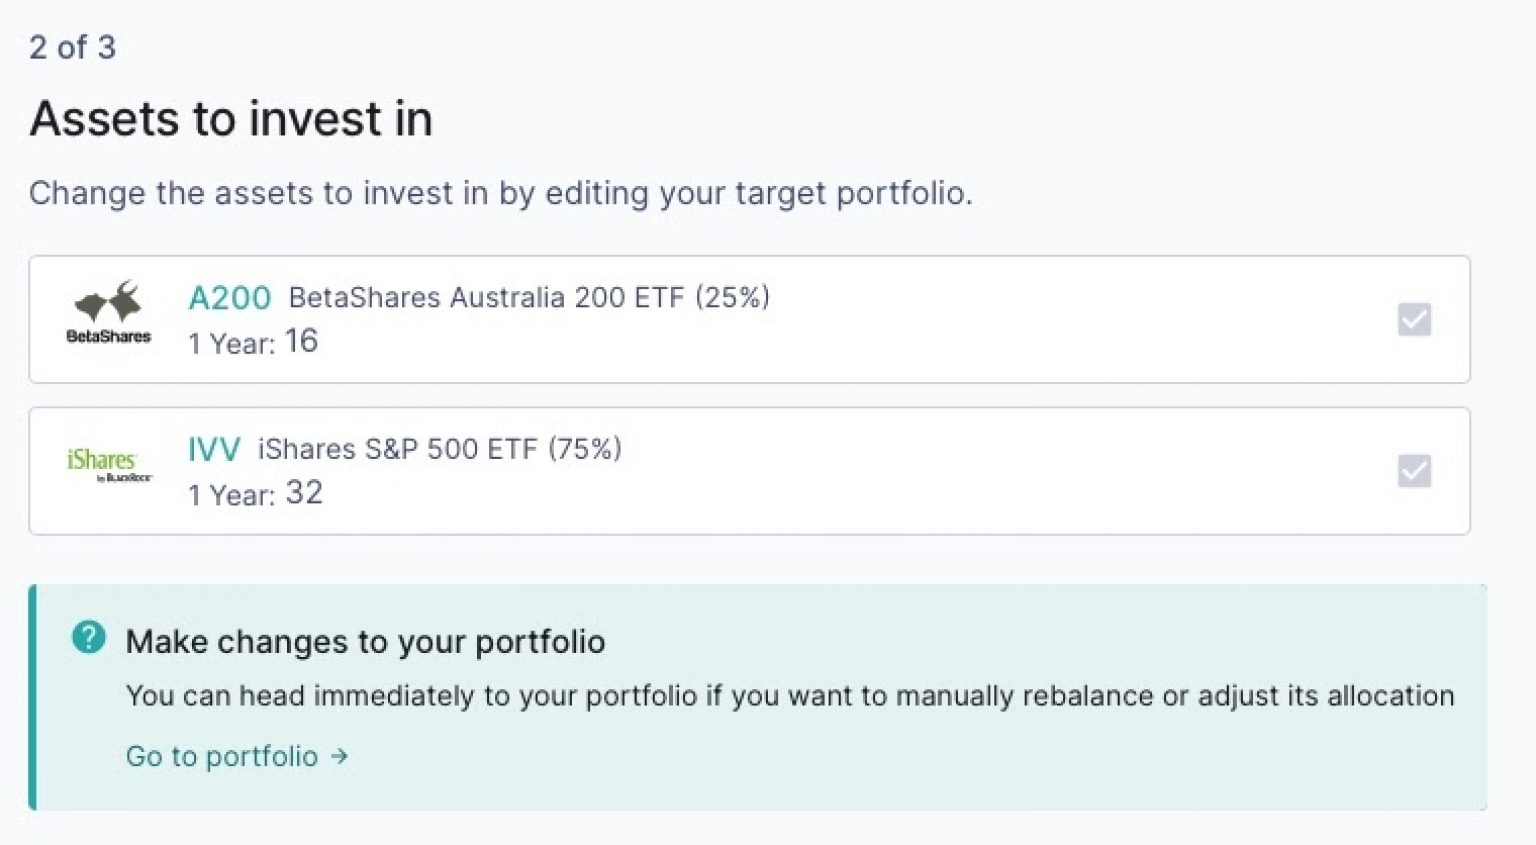
Task: Select the Assets to invest in heading
Action: 231,118
